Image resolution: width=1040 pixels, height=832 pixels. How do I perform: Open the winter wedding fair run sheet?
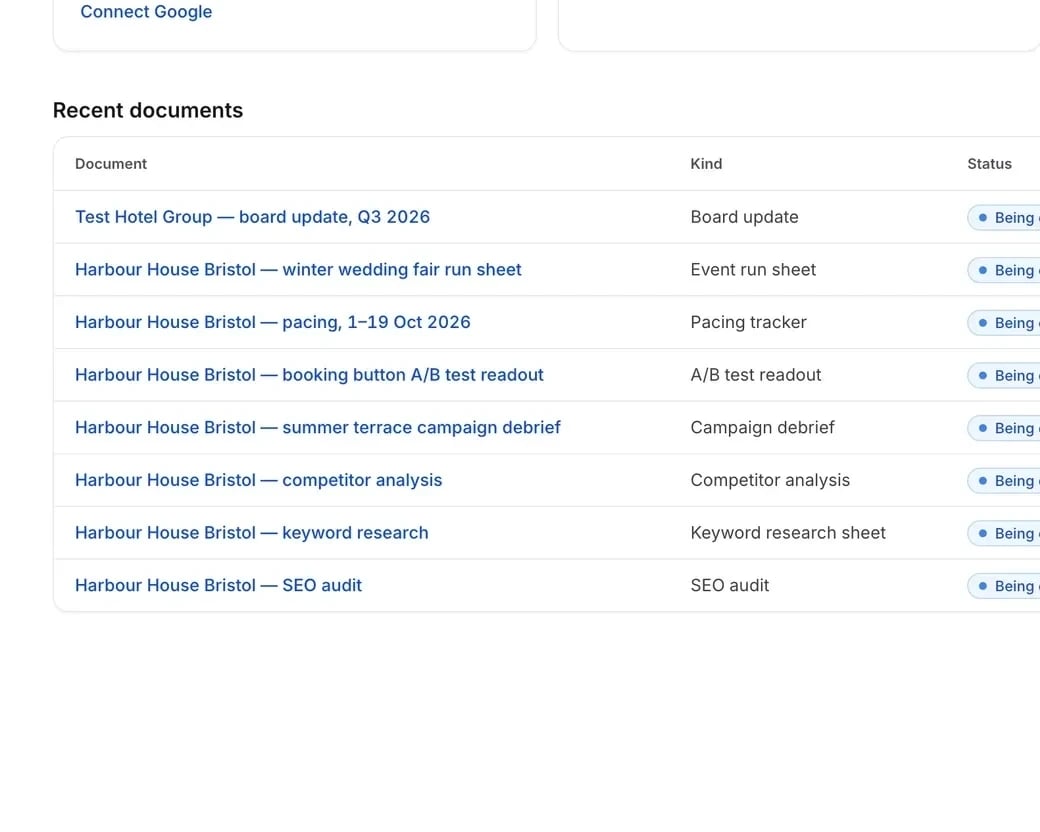(298, 269)
